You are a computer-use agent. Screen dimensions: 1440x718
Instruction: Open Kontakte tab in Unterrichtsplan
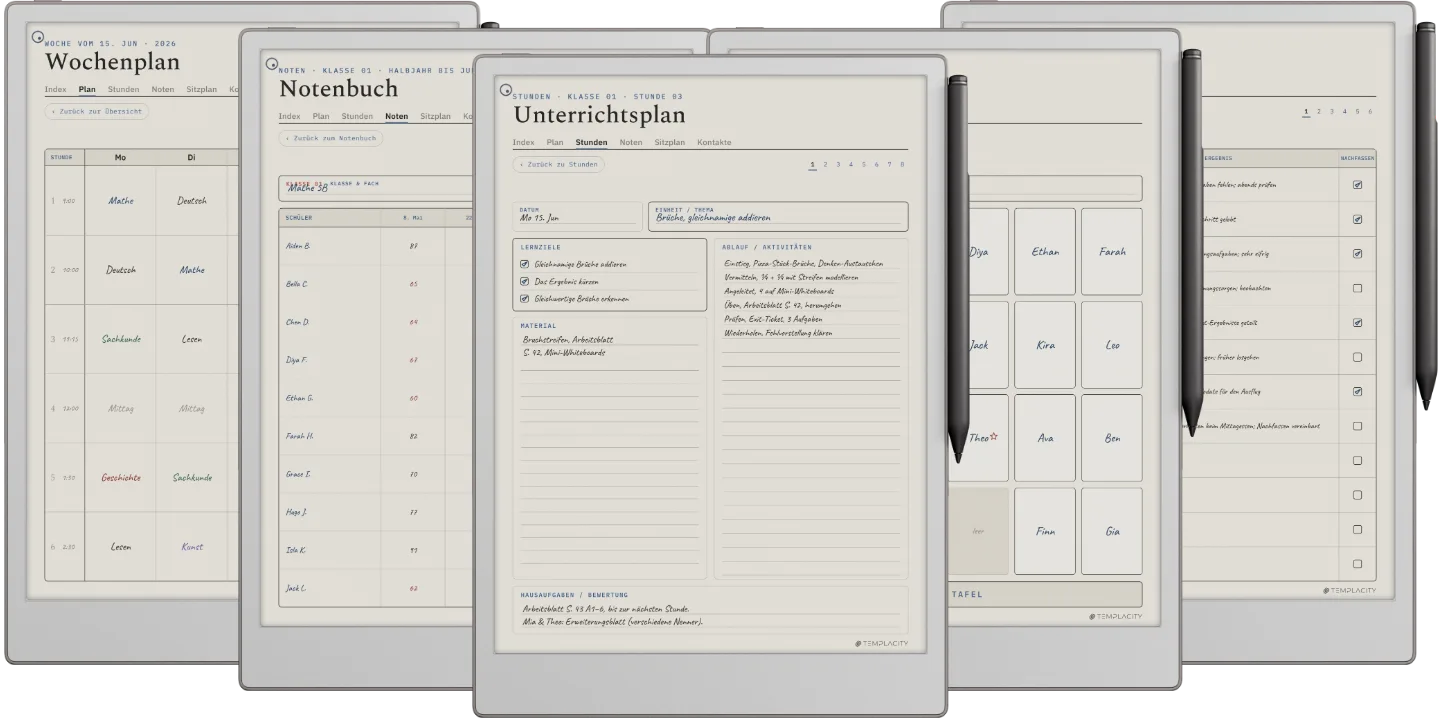click(x=714, y=142)
